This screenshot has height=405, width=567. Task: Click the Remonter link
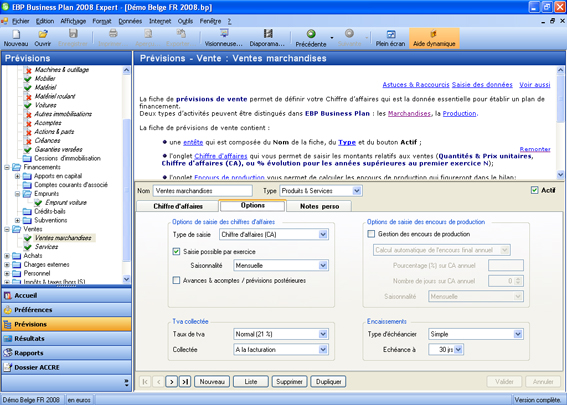(x=535, y=149)
